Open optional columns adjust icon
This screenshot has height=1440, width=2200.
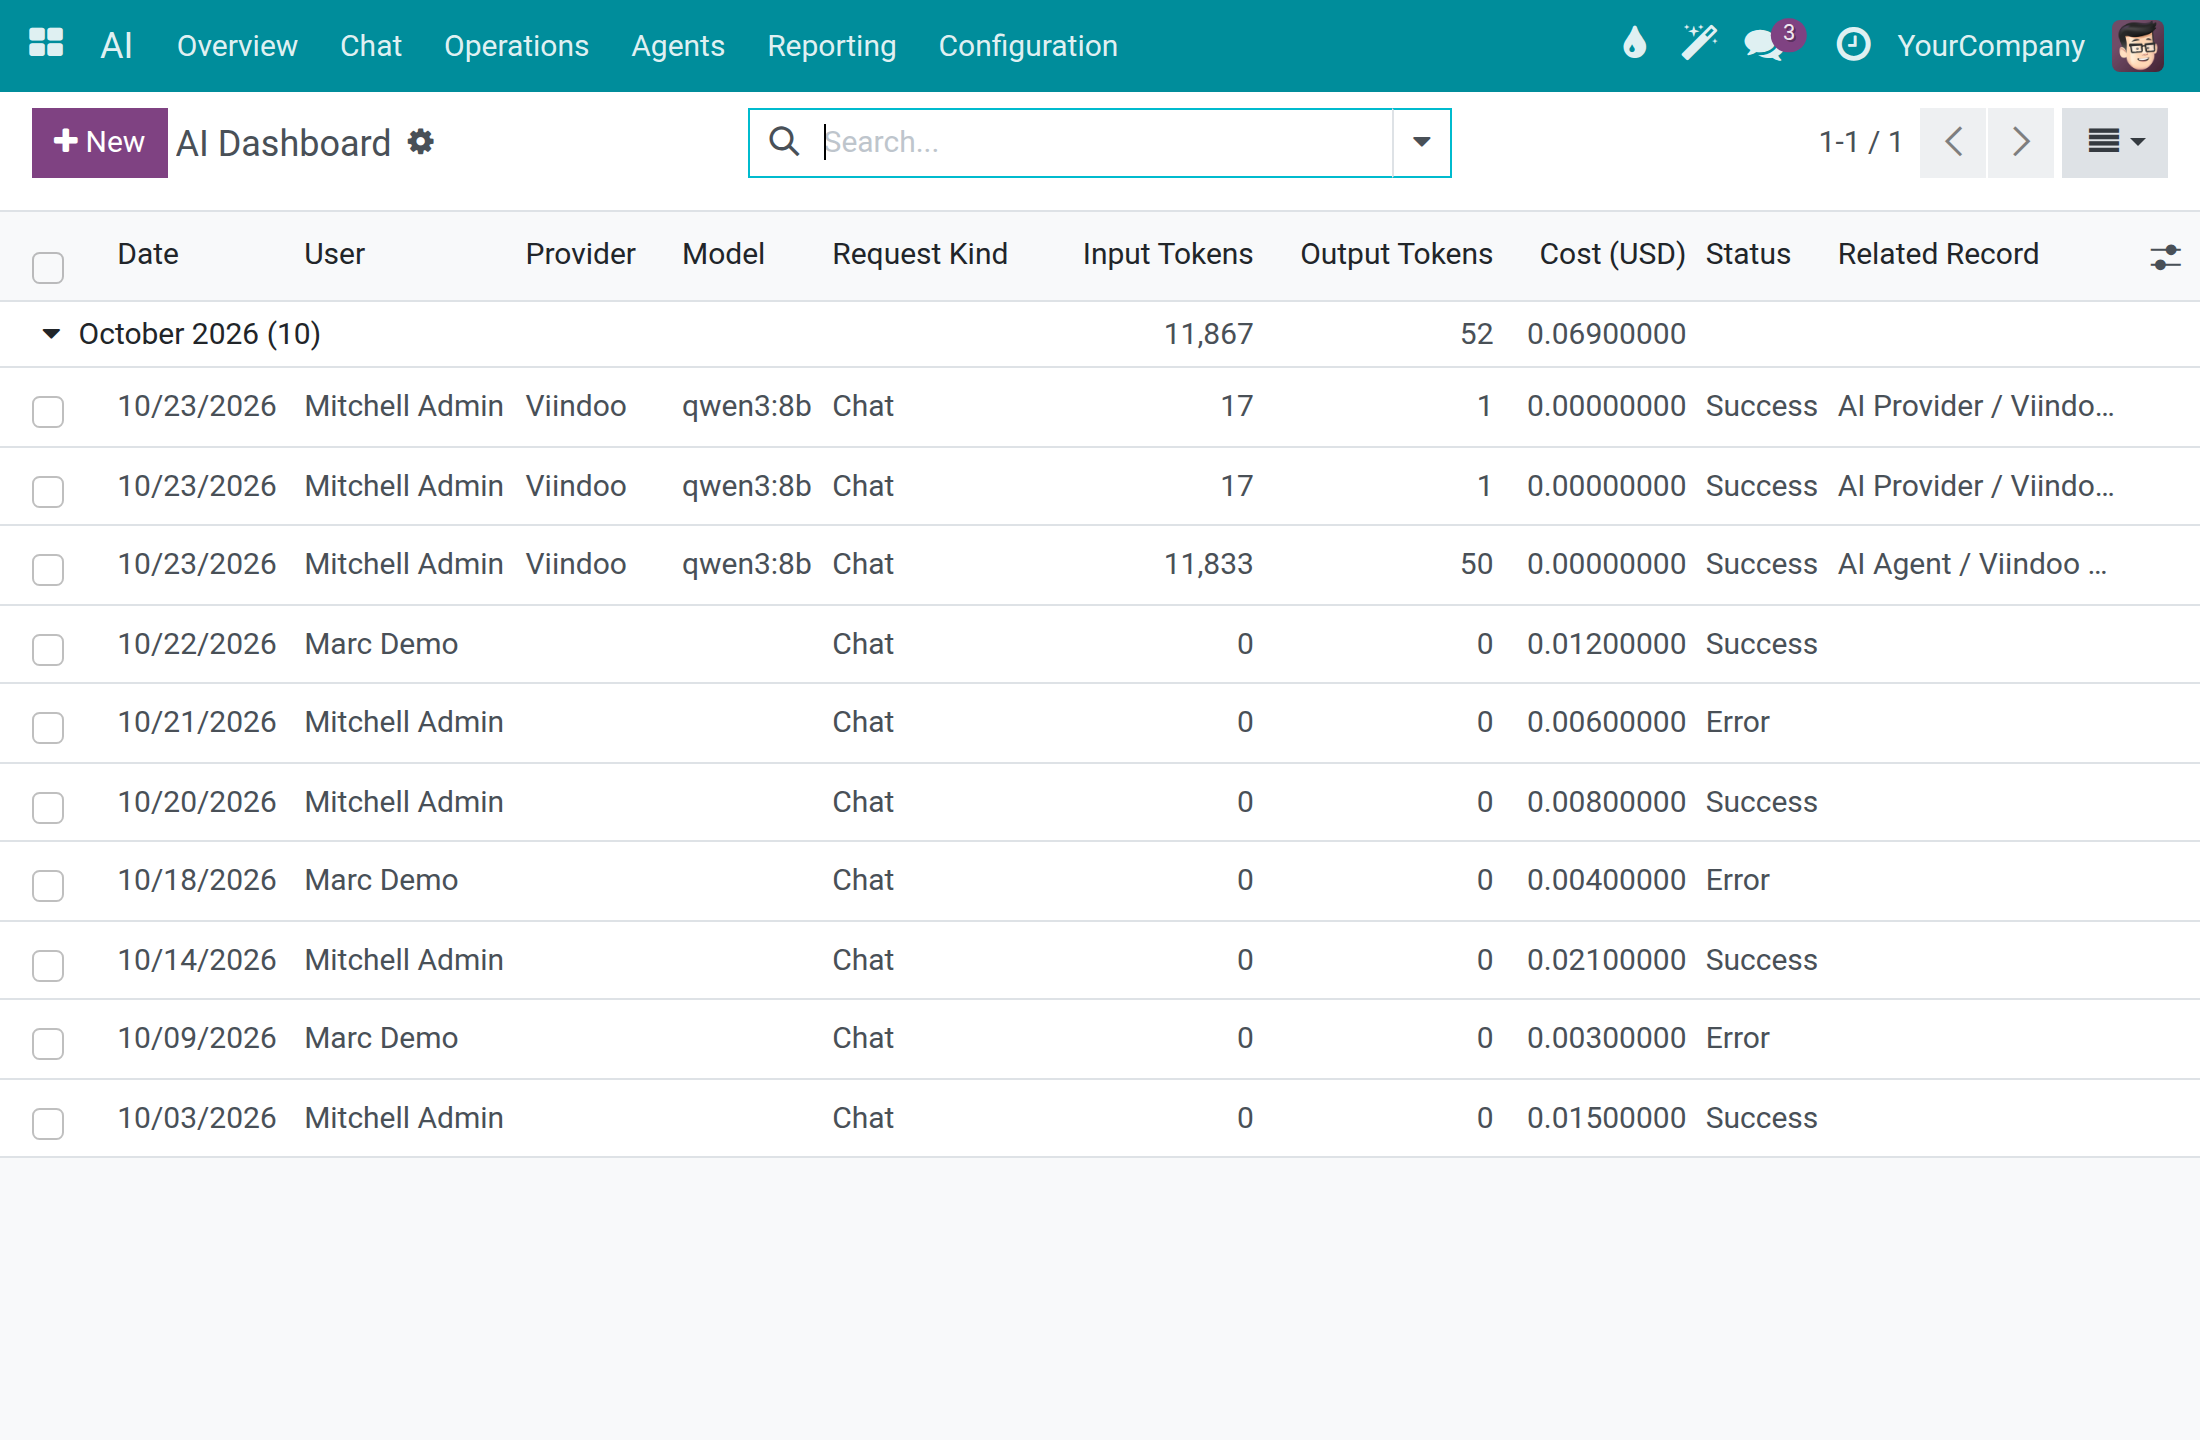[x=2165, y=257]
